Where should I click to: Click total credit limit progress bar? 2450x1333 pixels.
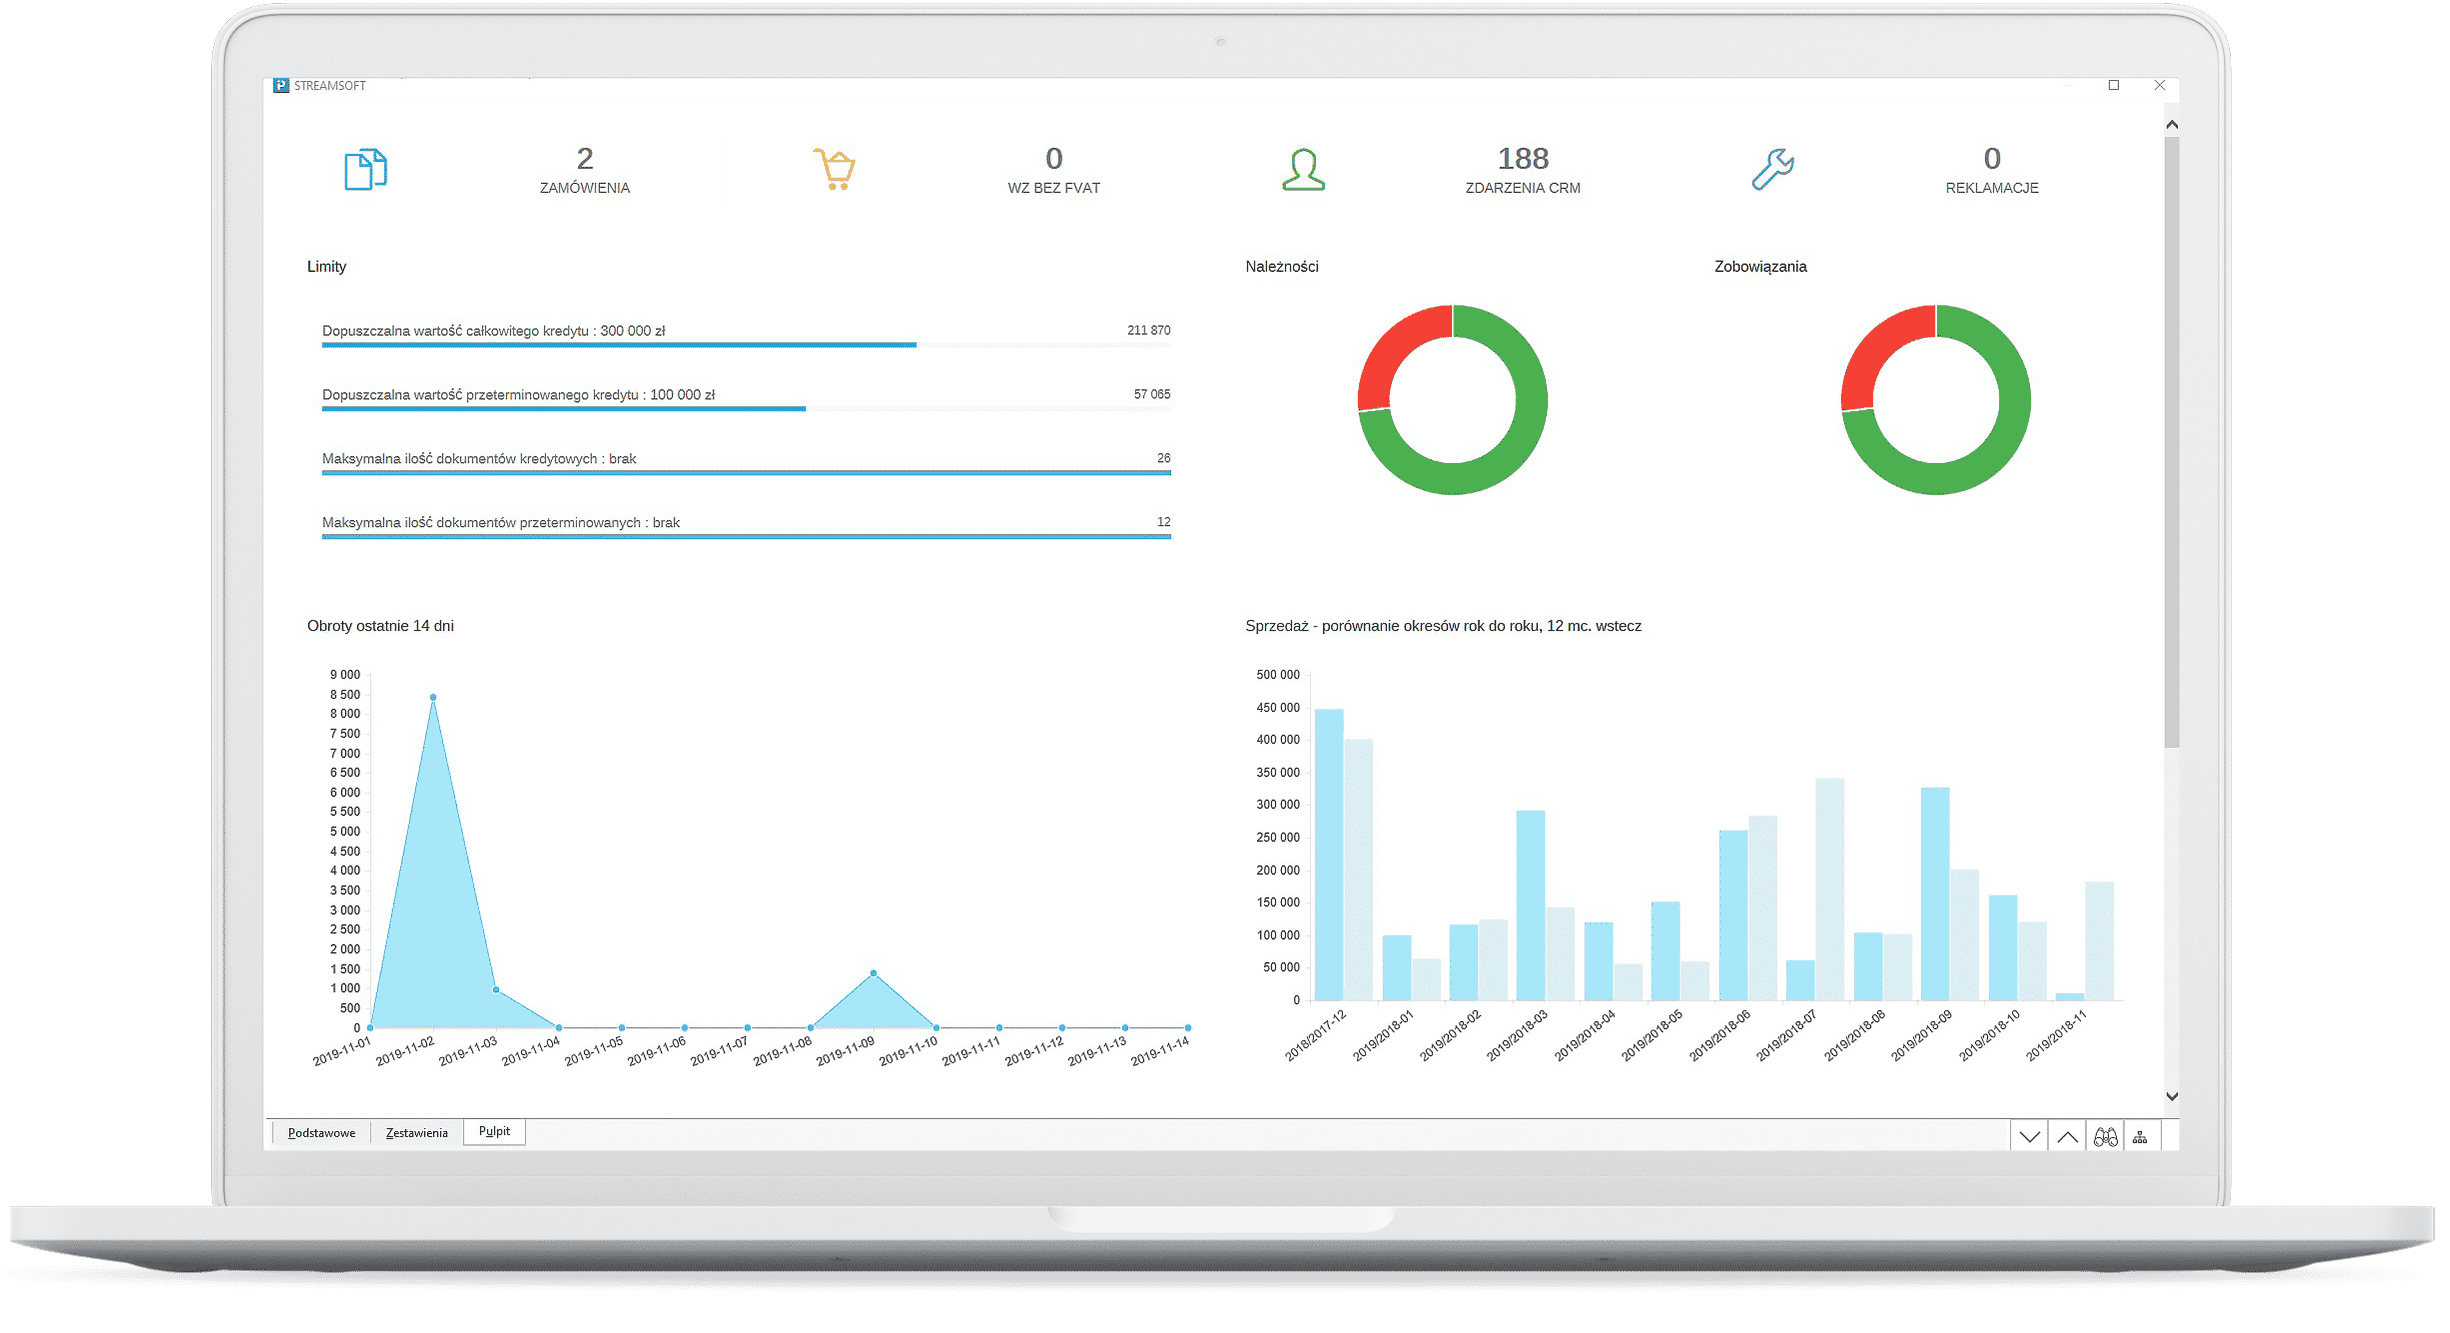[746, 345]
